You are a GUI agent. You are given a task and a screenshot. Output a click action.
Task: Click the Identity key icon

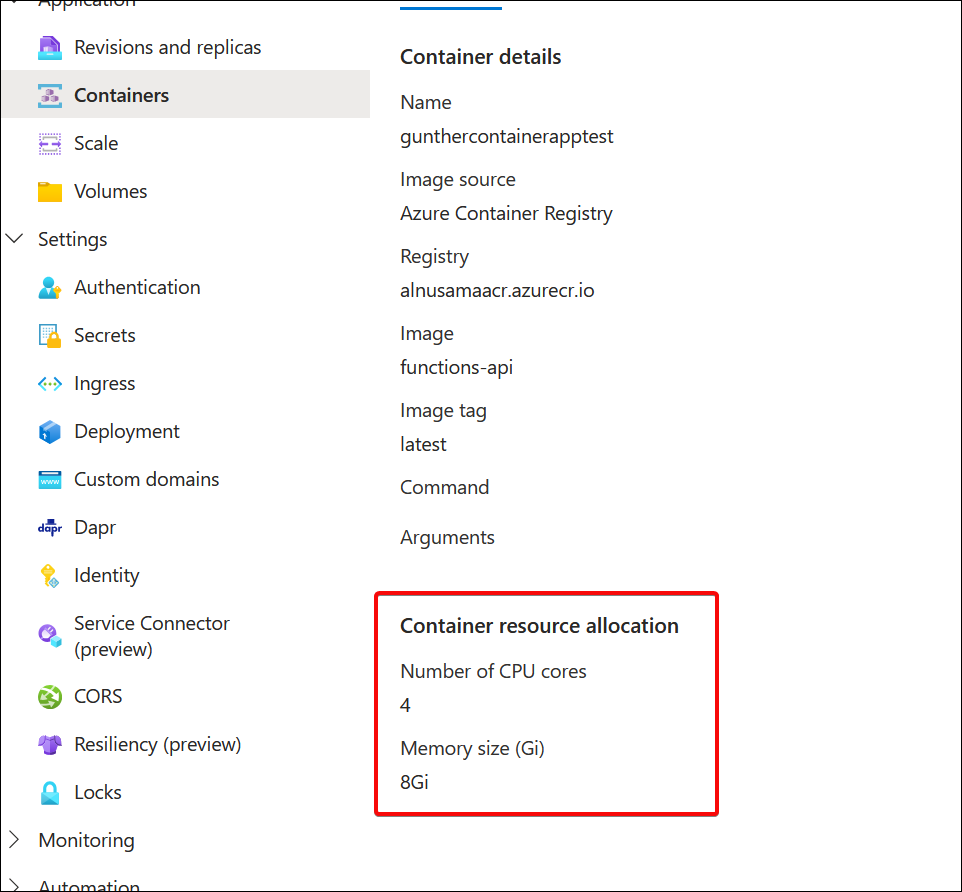50,575
